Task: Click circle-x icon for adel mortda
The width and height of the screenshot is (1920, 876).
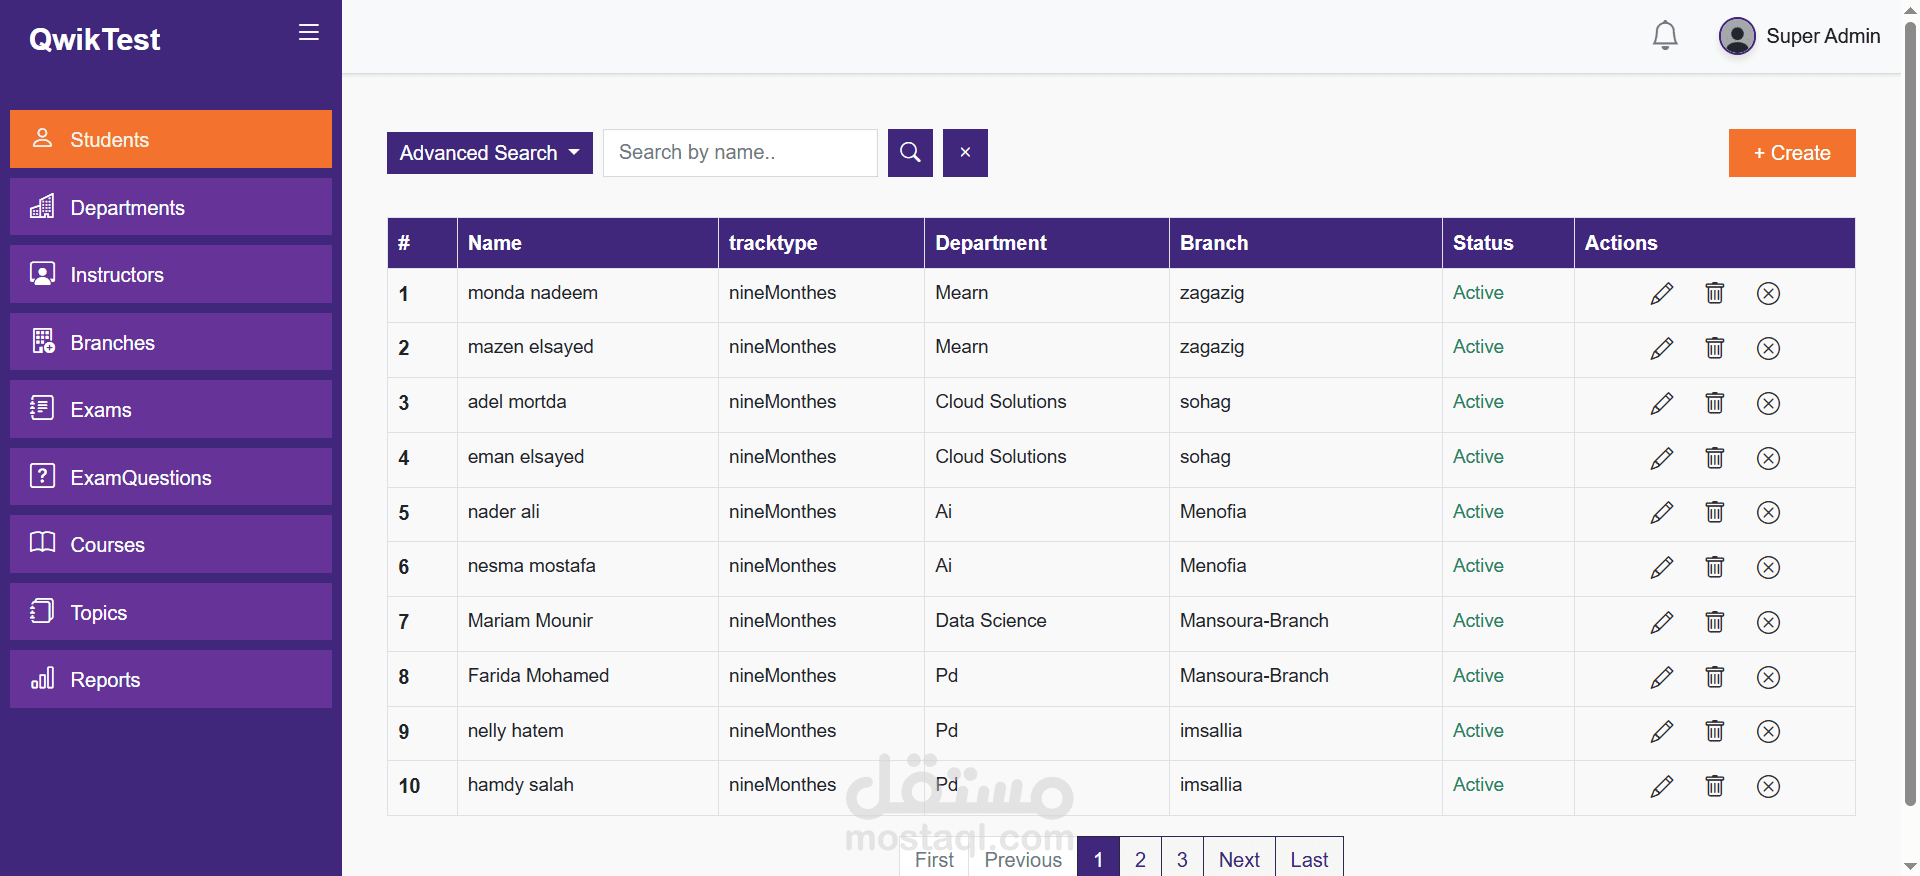Action: [1768, 403]
